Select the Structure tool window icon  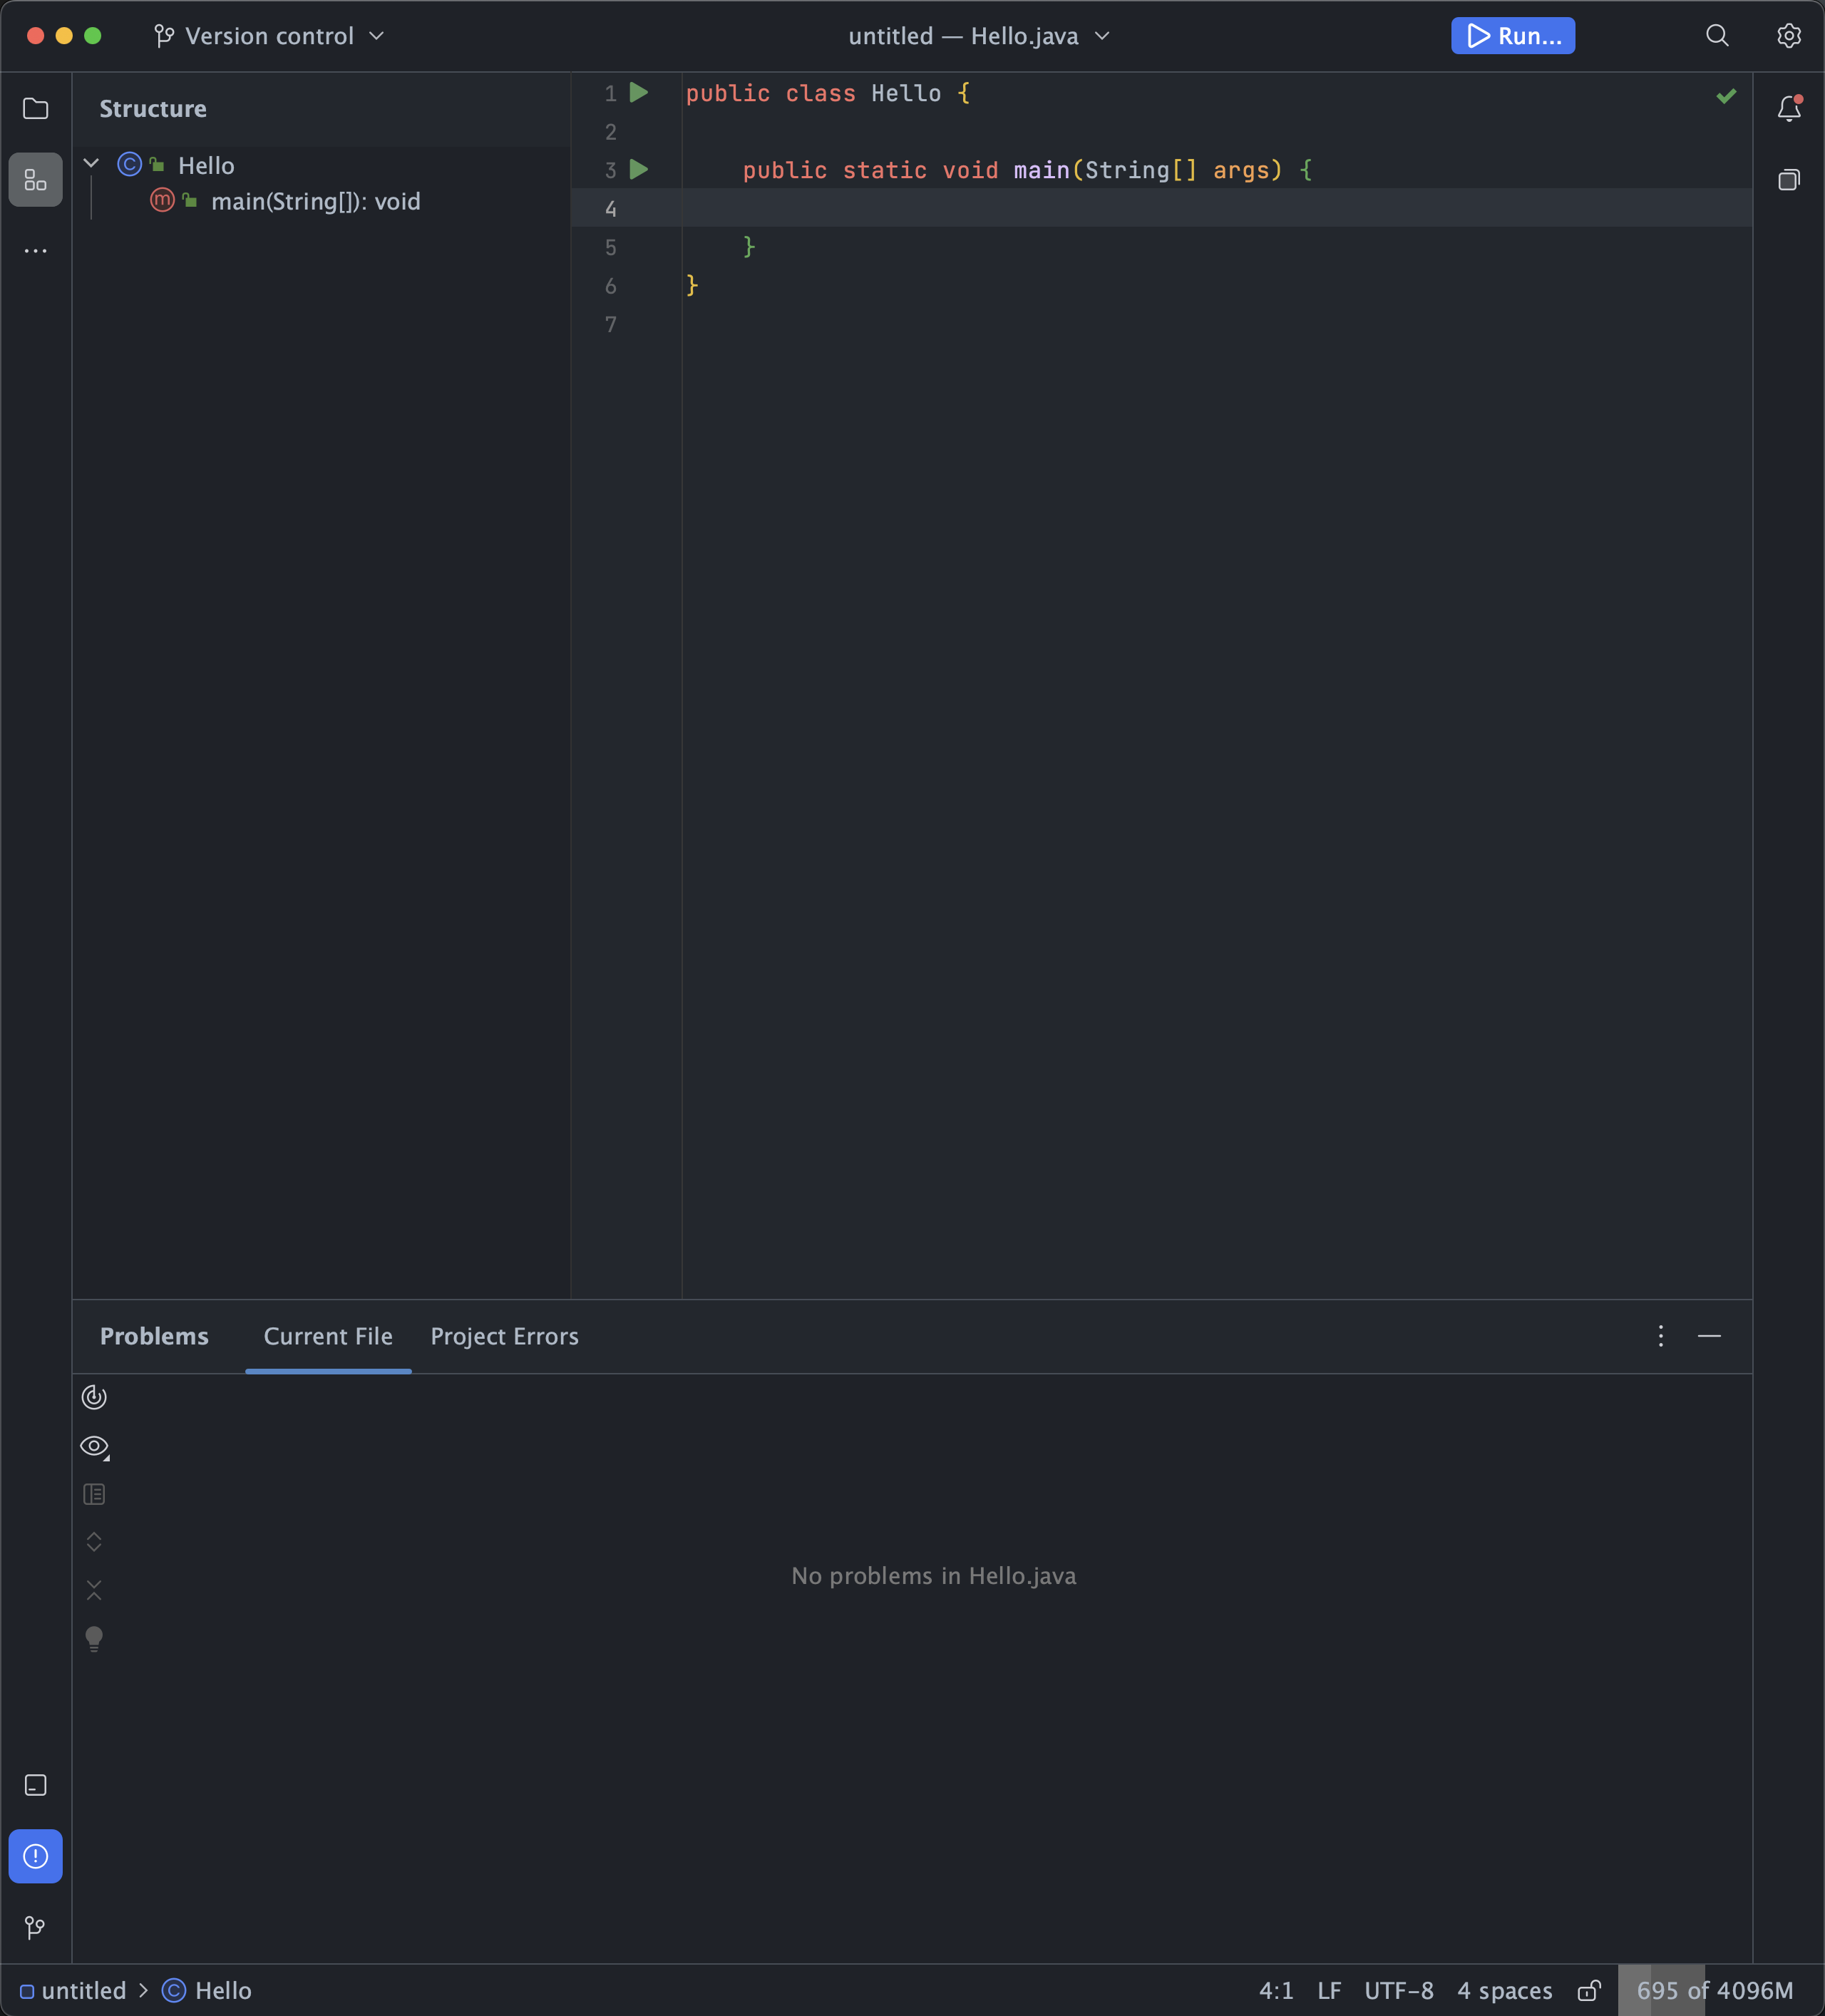tap(36, 180)
